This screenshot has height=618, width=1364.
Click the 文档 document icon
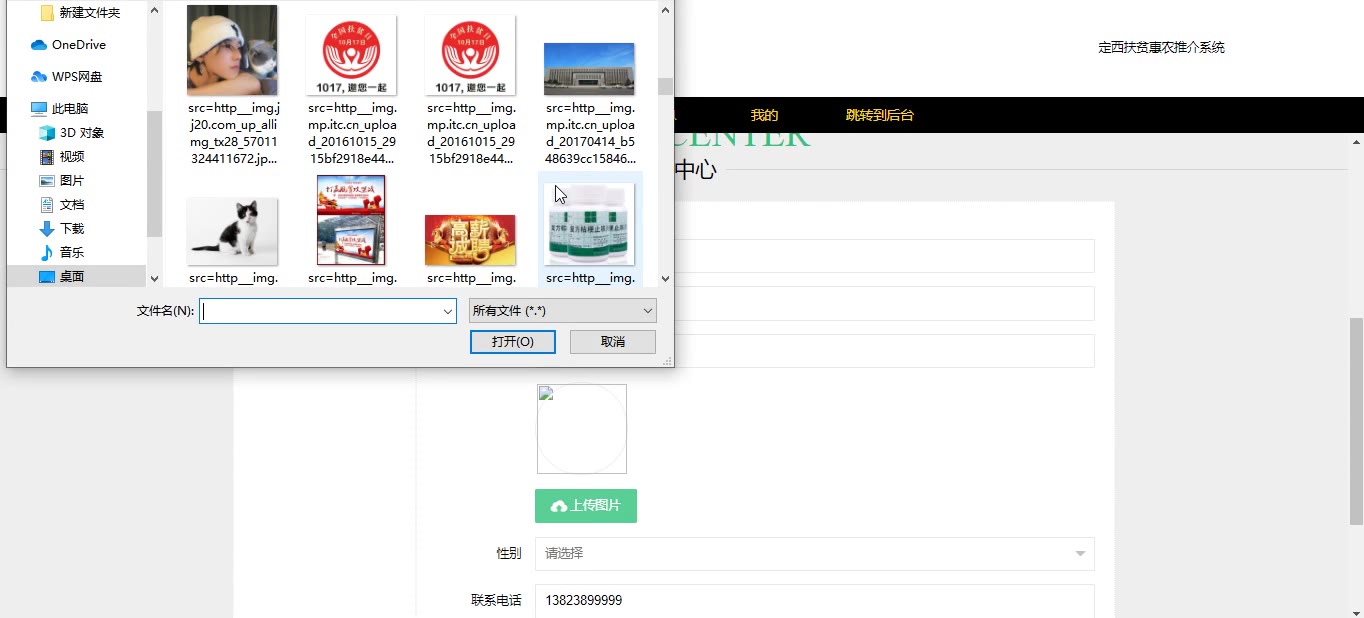(x=47, y=205)
